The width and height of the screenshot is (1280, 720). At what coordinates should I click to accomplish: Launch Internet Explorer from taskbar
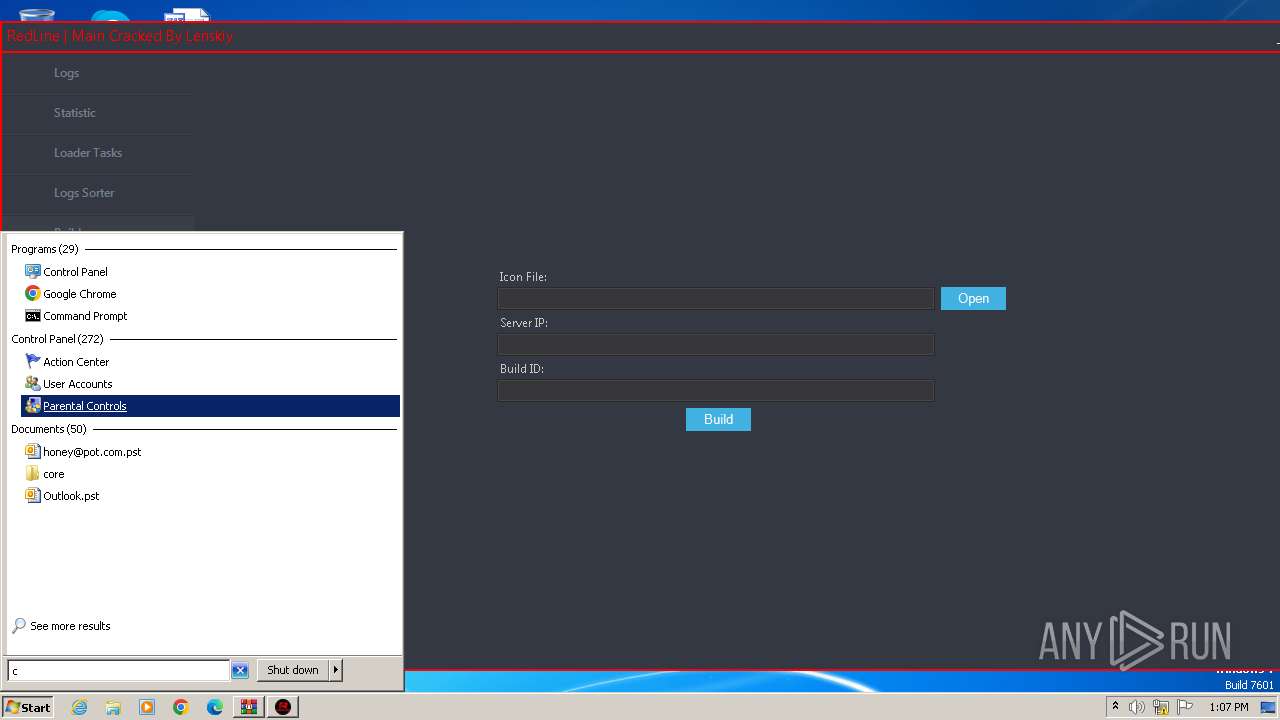point(79,707)
